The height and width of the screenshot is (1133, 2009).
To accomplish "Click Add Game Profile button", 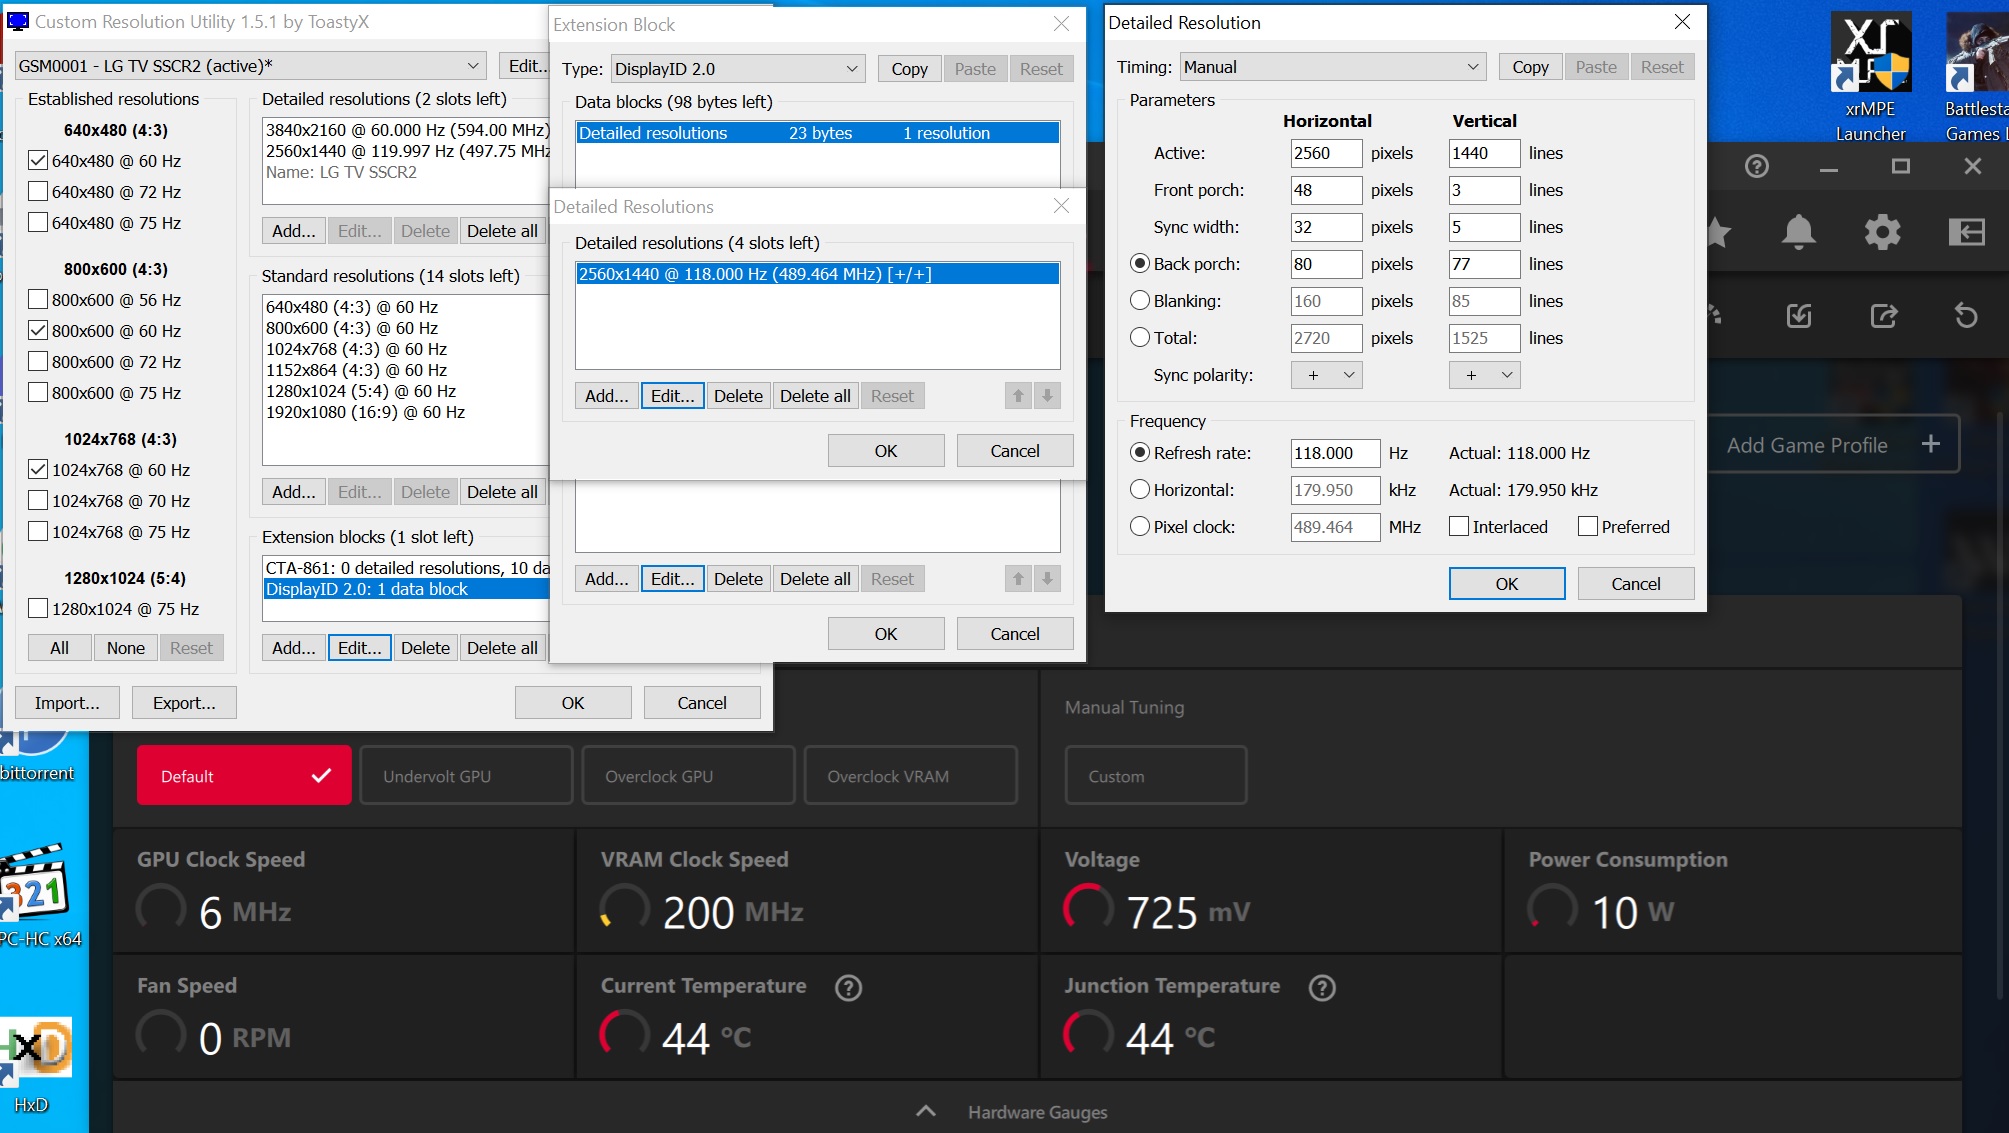I will [x=1831, y=445].
